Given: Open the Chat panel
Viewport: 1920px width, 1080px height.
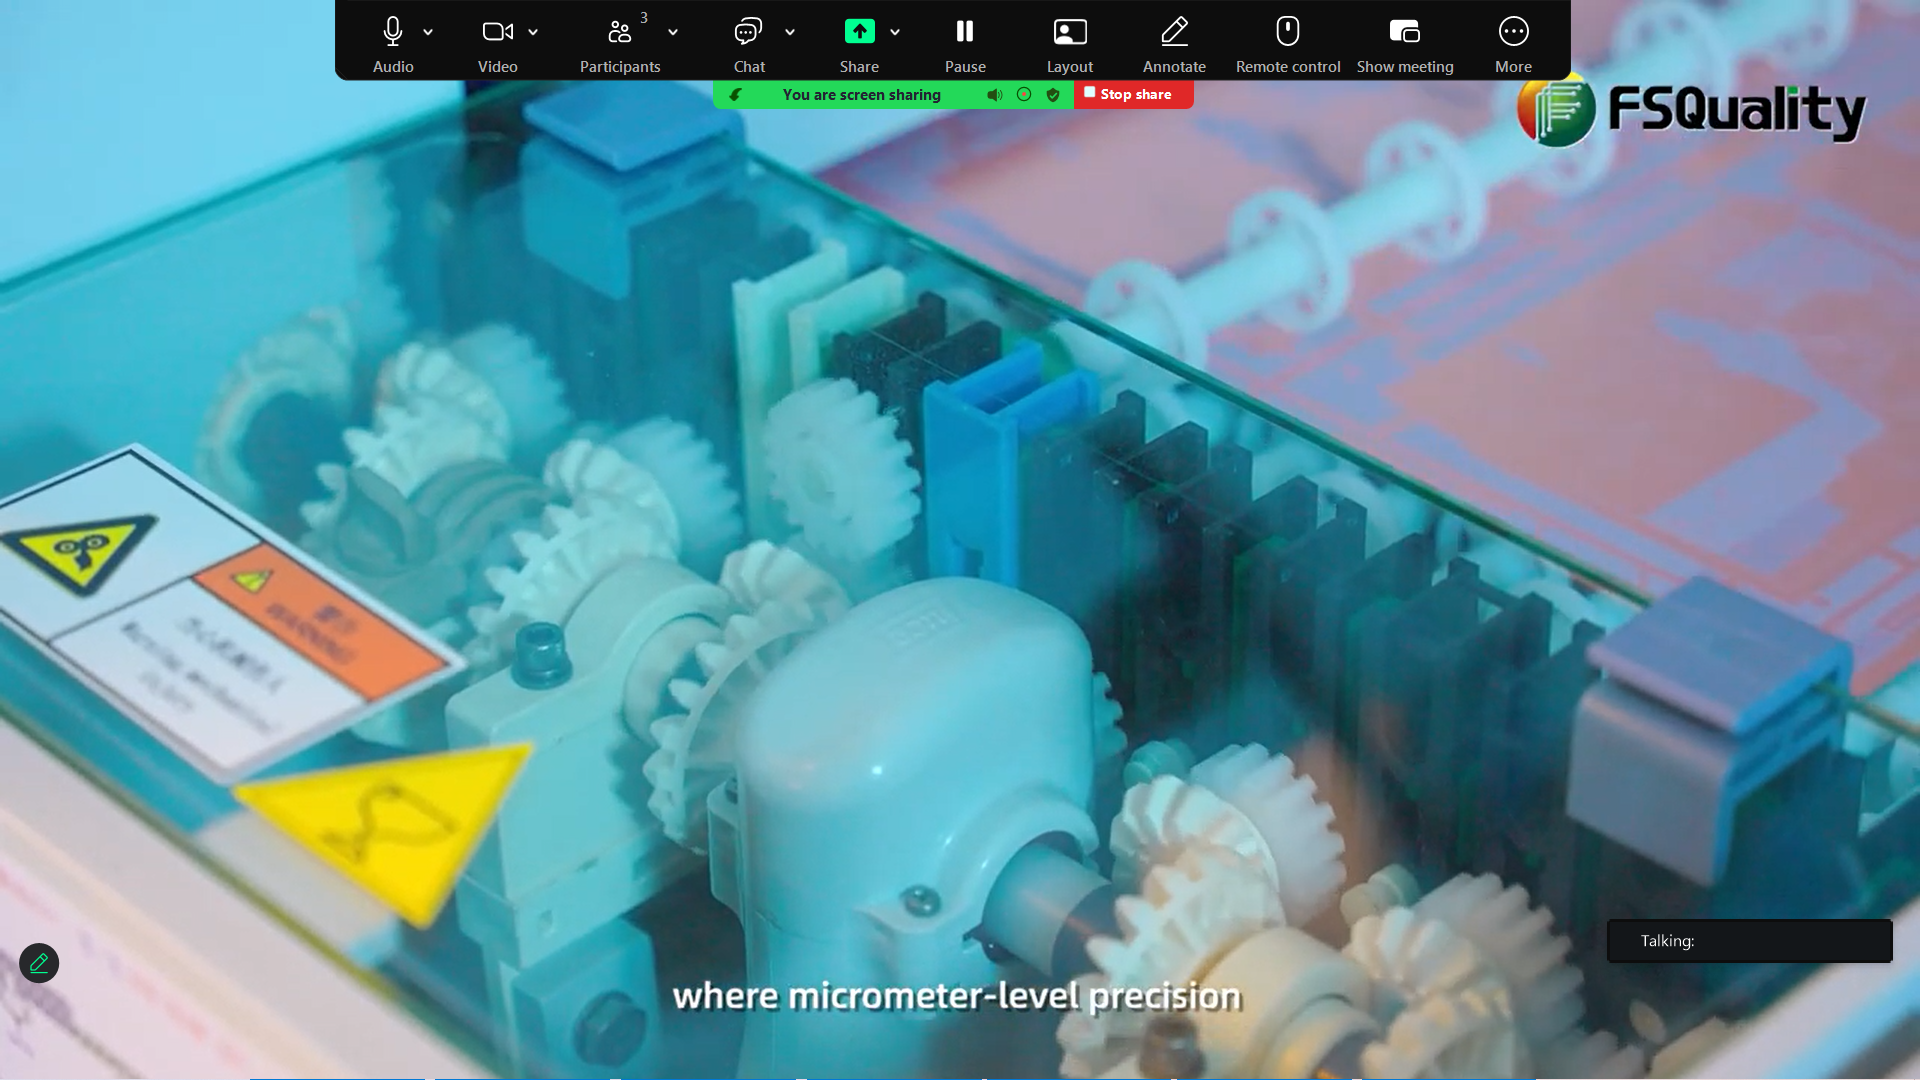Looking at the screenshot, I should click(x=748, y=33).
